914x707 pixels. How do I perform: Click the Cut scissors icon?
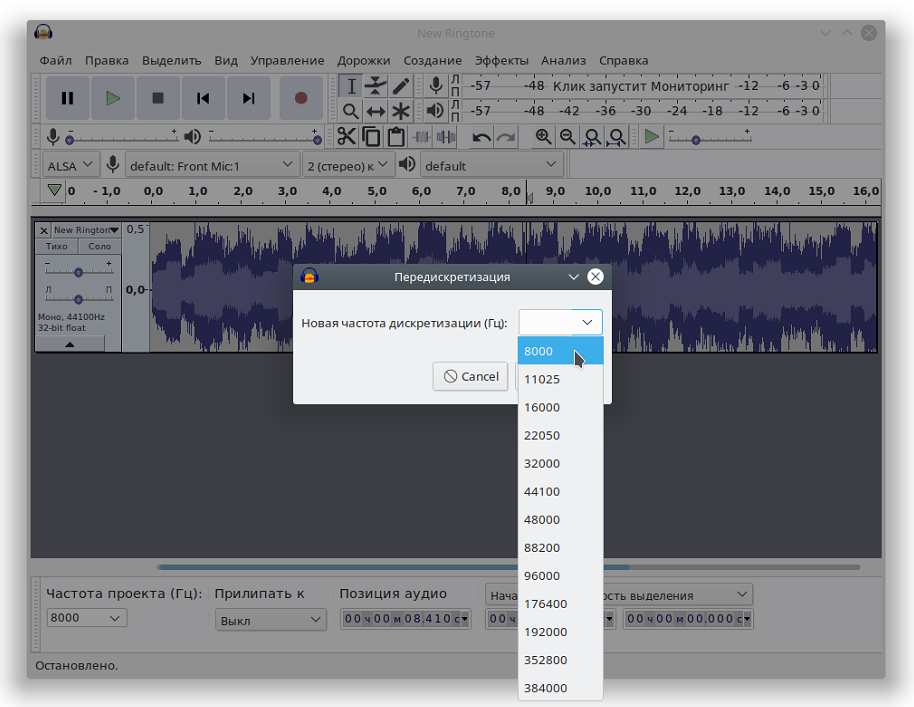pyautogui.click(x=346, y=137)
